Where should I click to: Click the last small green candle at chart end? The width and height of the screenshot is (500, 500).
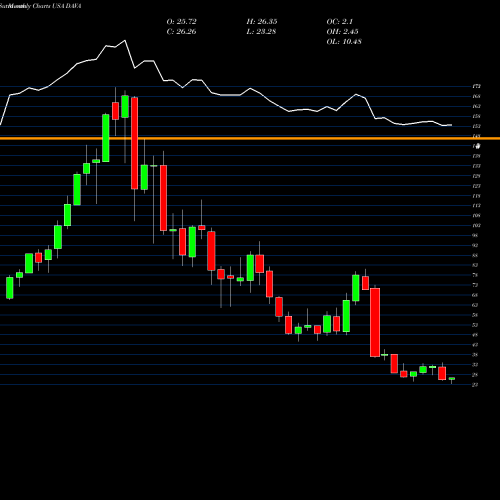[452, 379]
